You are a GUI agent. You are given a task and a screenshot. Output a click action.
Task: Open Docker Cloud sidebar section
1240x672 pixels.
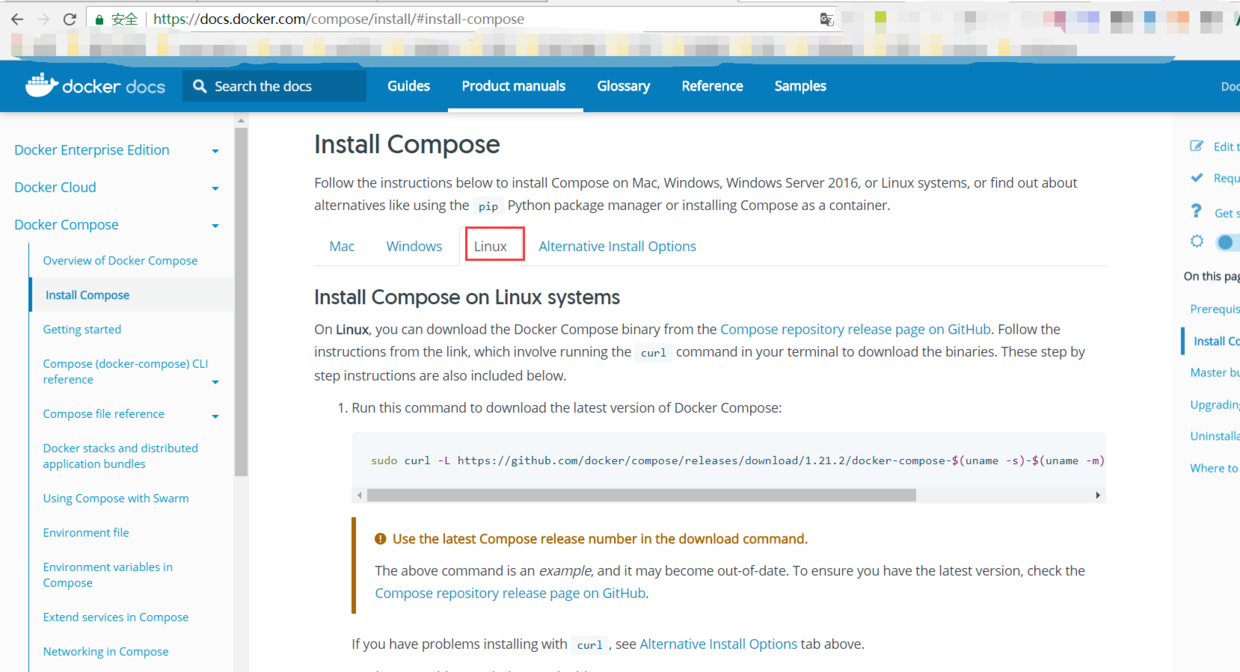[55, 187]
